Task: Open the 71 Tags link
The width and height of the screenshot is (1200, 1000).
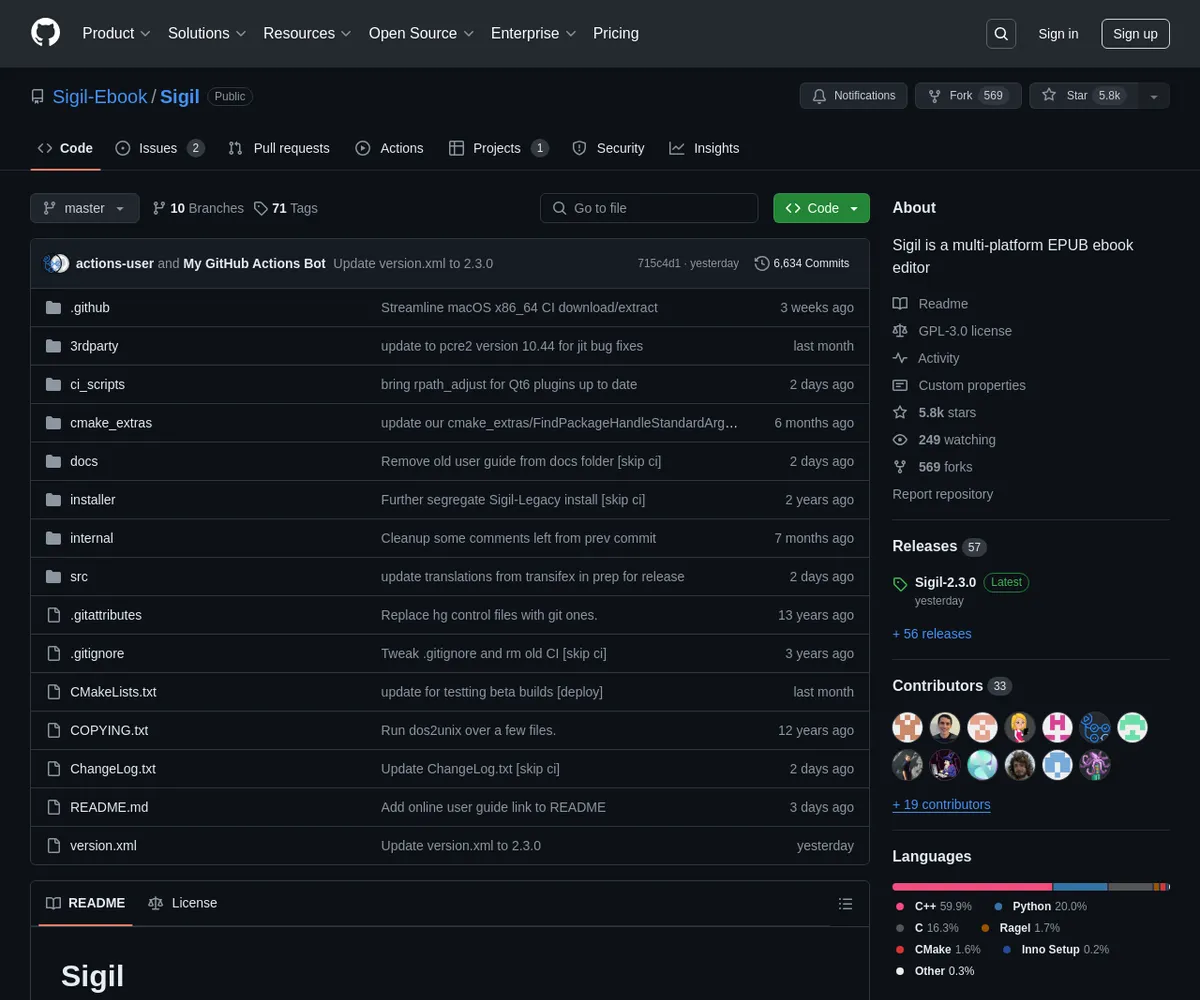Action: 286,208
